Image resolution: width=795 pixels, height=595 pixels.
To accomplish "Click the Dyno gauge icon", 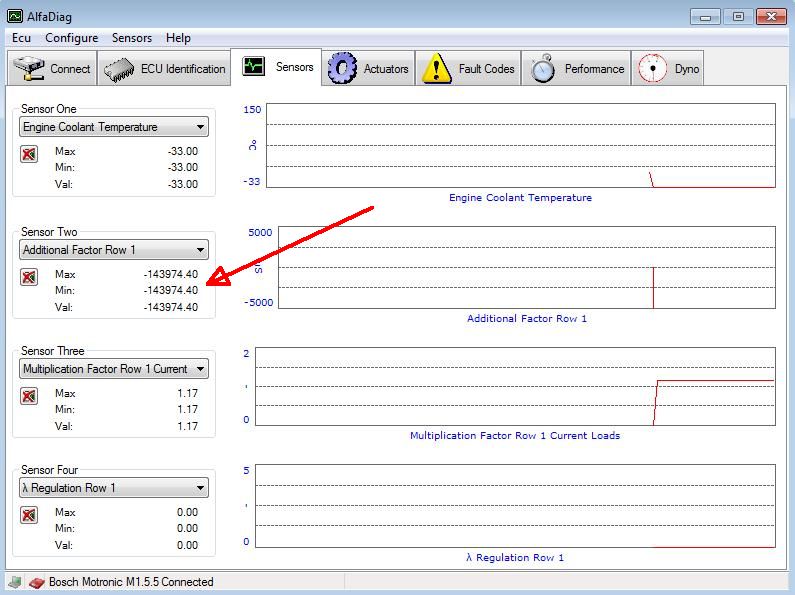I will coord(653,68).
